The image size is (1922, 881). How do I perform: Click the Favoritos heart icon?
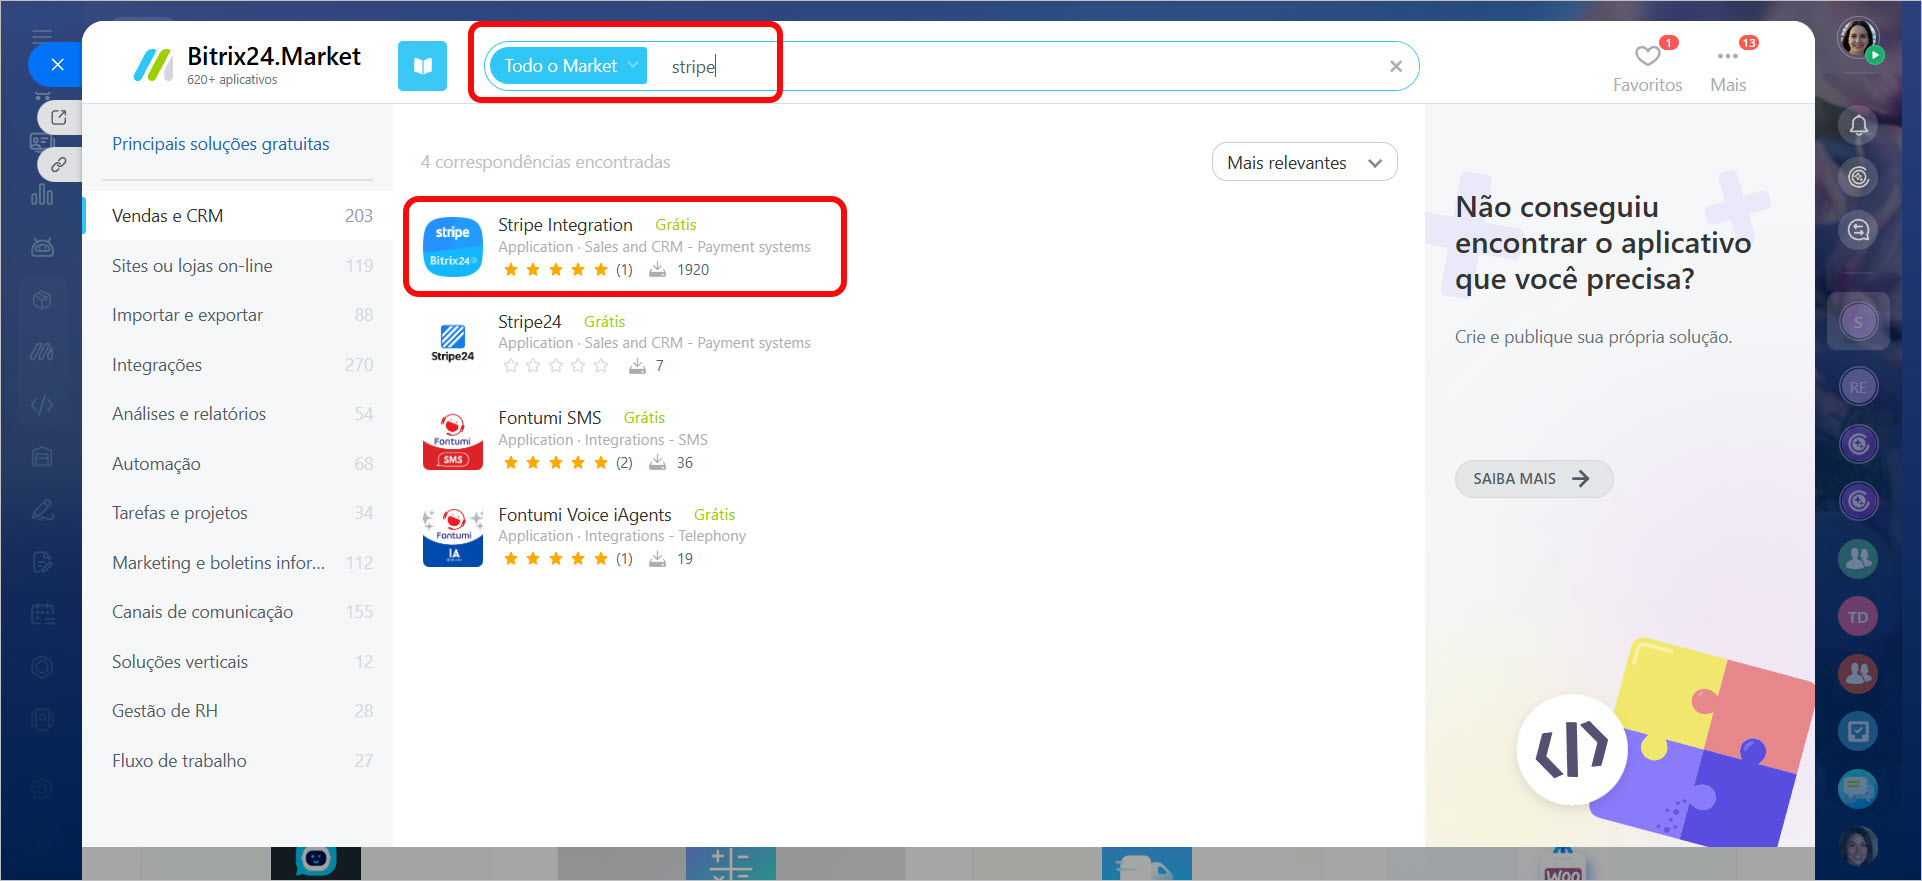(x=1647, y=56)
